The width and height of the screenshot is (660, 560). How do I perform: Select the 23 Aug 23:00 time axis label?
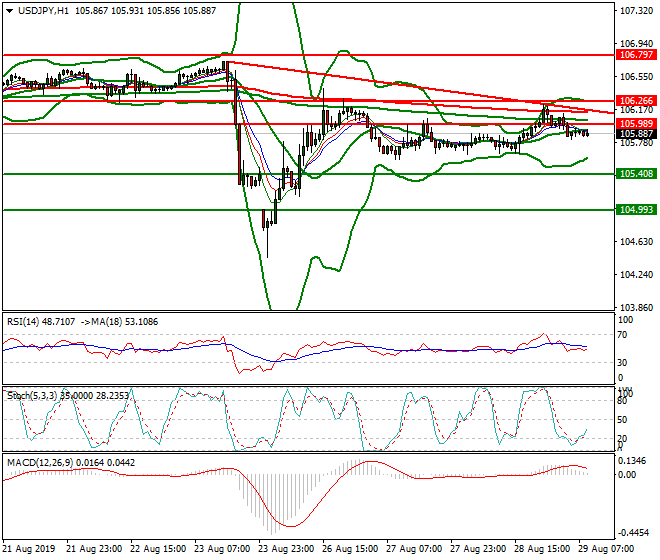point(286,549)
